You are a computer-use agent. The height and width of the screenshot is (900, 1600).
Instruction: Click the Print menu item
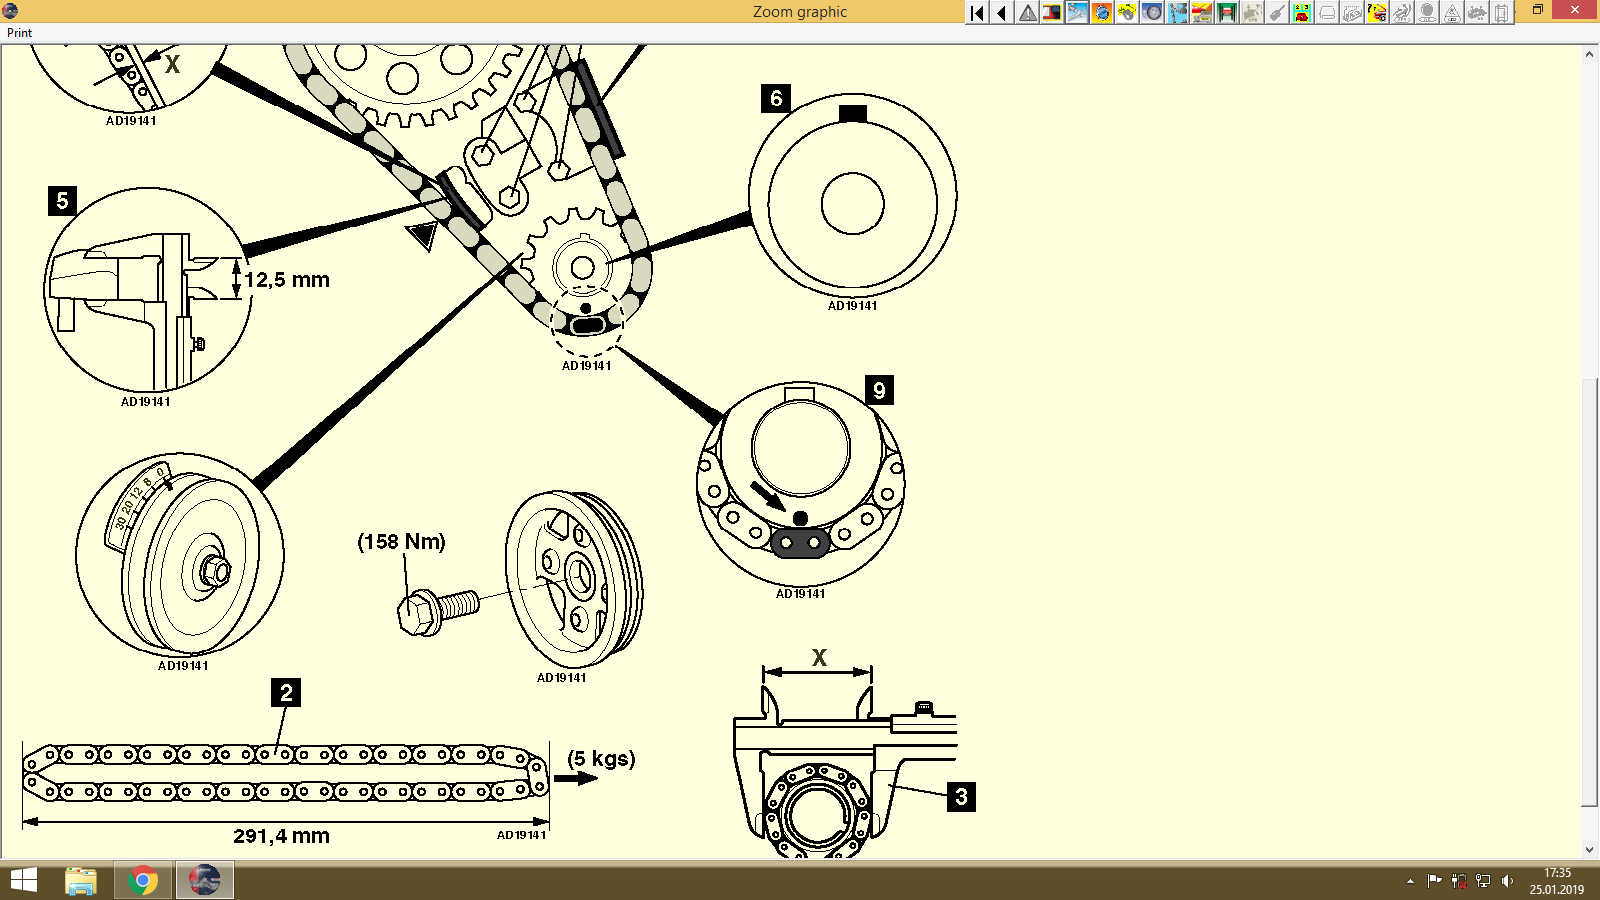(x=18, y=32)
